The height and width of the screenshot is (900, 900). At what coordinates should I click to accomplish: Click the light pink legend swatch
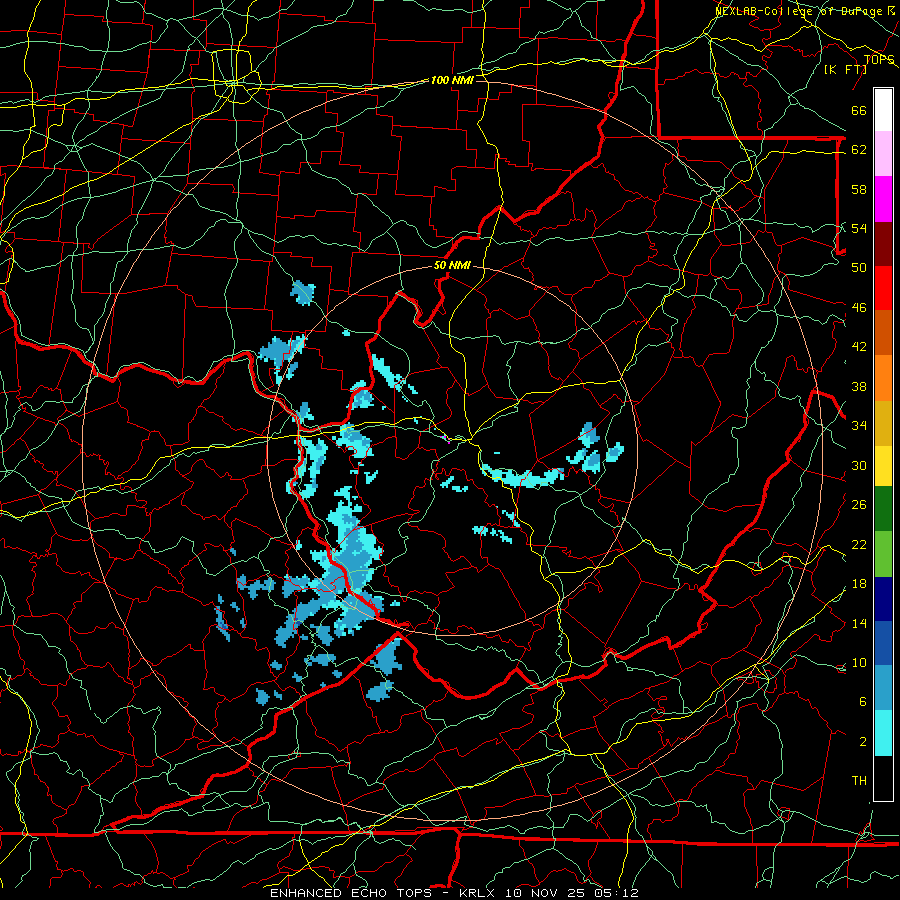coord(883,154)
